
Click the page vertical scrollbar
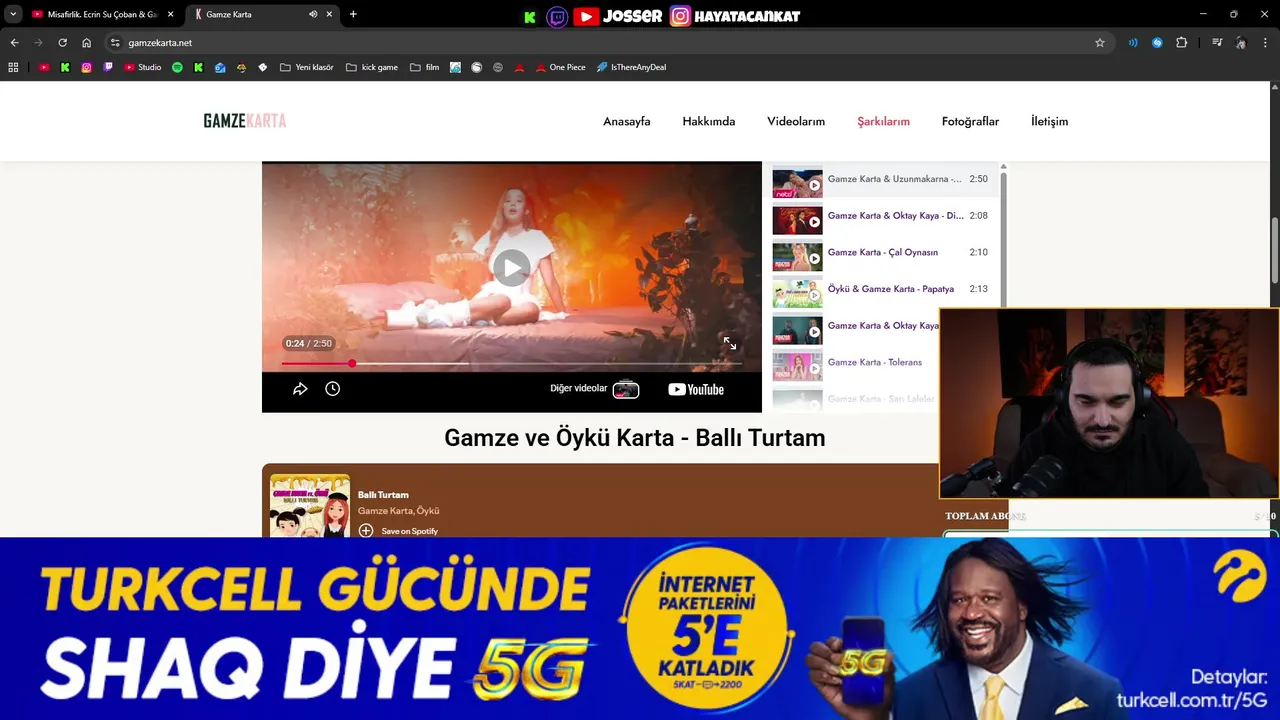[1274, 250]
